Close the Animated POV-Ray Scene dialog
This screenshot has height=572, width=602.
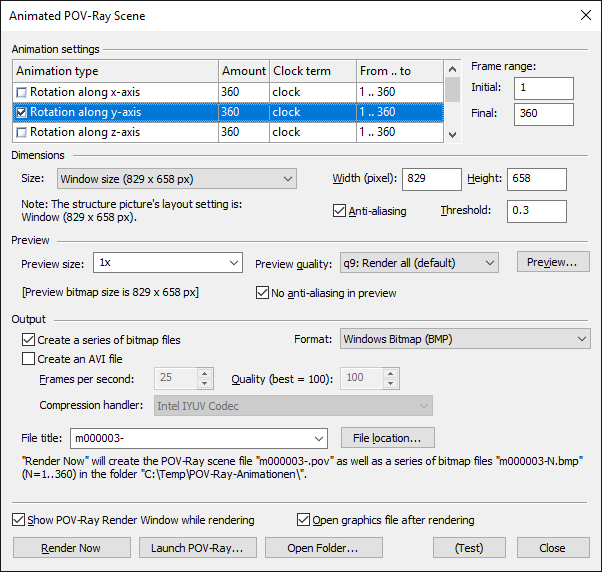click(584, 15)
